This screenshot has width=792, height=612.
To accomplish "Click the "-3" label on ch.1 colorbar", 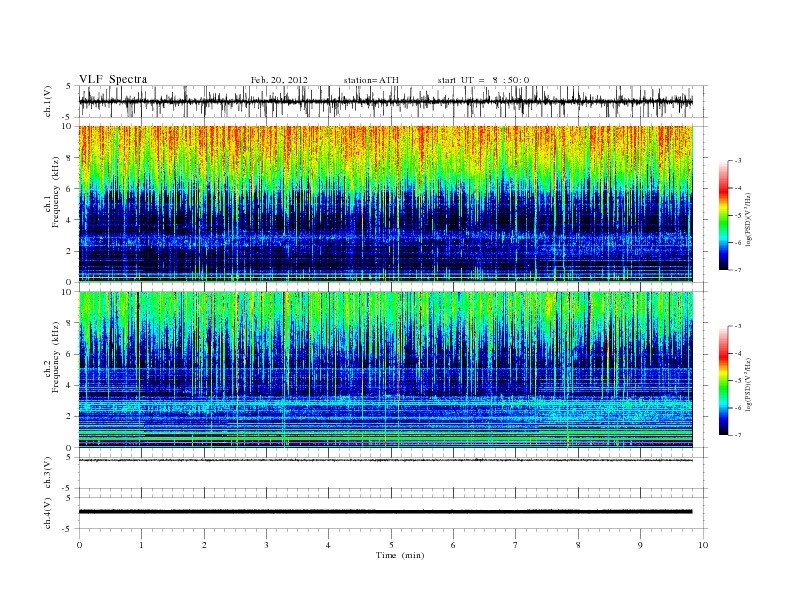I will pos(738,161).
